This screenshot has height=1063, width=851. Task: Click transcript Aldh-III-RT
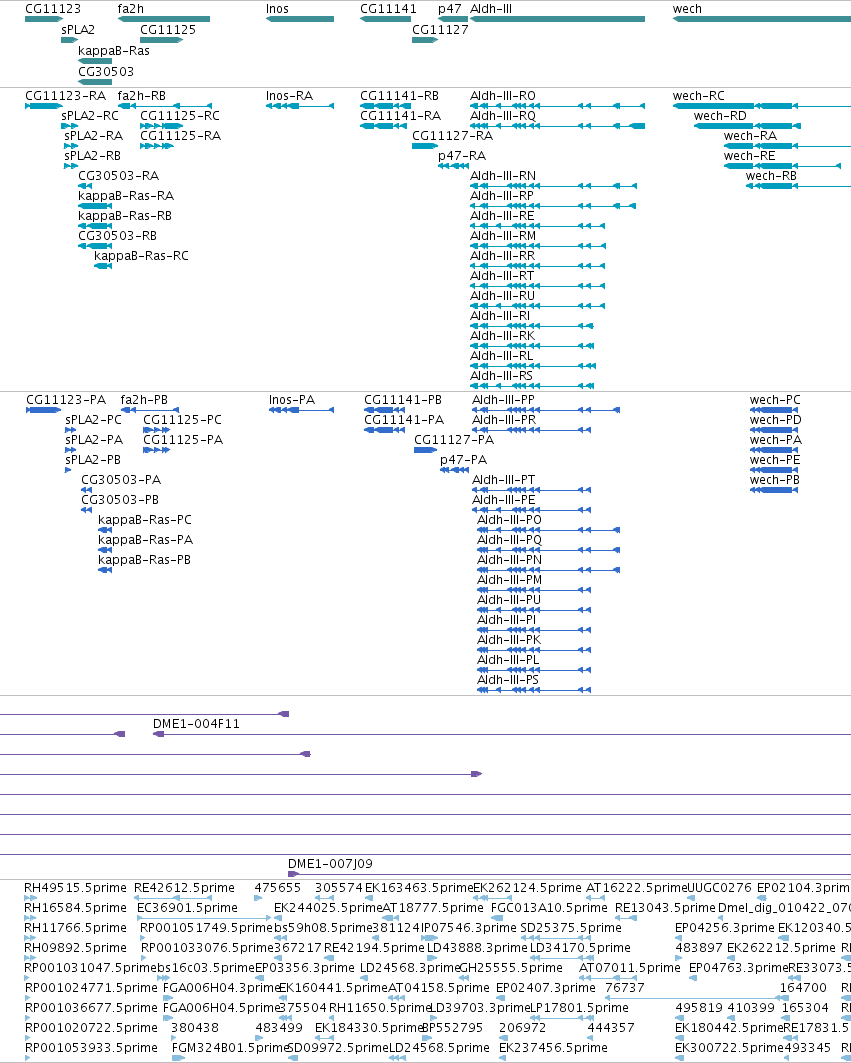click(x=502, y=276)
